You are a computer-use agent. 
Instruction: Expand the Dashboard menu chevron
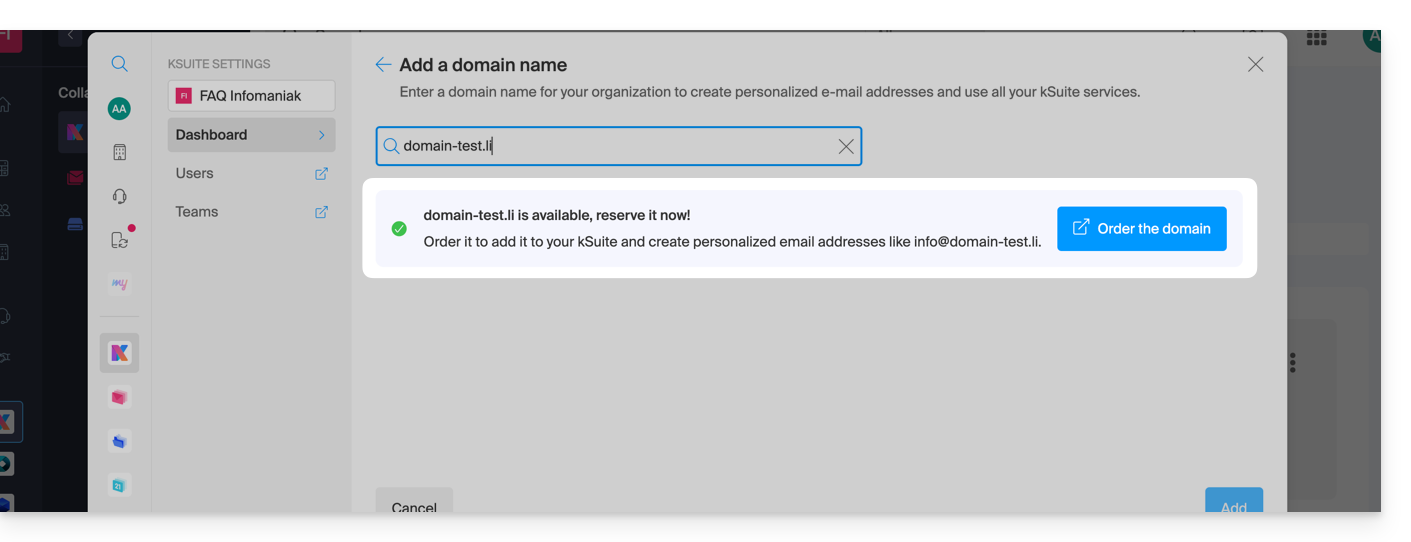pyautogui.click(x=321, y=135)
